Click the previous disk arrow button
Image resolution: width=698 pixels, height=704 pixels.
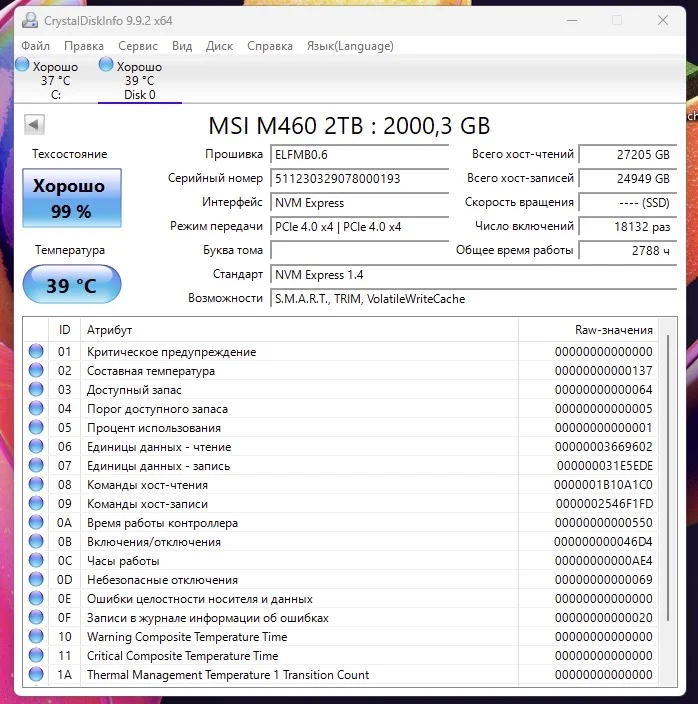(x=34, y=124)
